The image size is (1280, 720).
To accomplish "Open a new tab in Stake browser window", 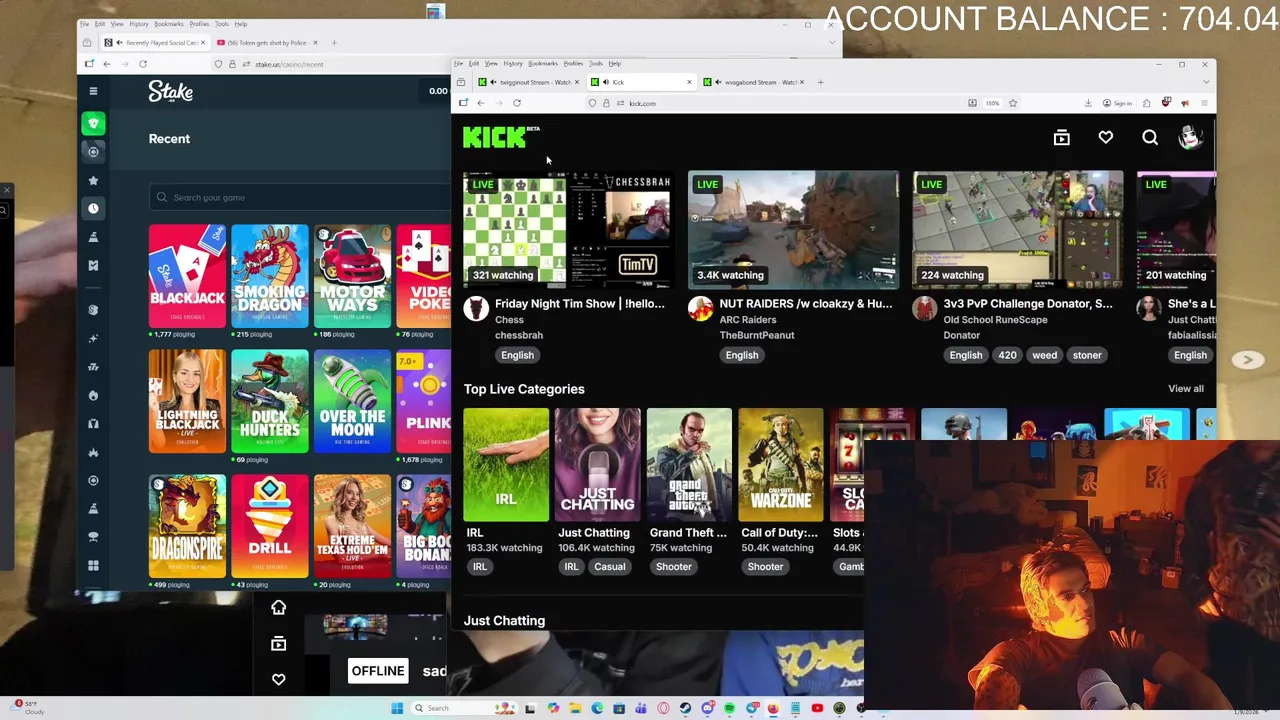I will [x=334, y=43].
